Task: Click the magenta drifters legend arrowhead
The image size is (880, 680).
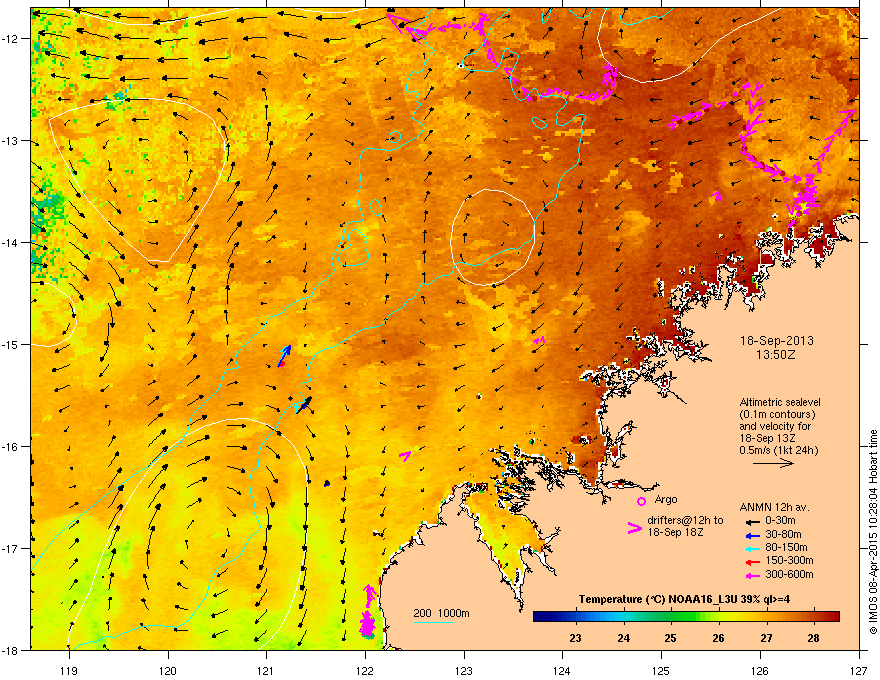Action: tap(634, 527)
